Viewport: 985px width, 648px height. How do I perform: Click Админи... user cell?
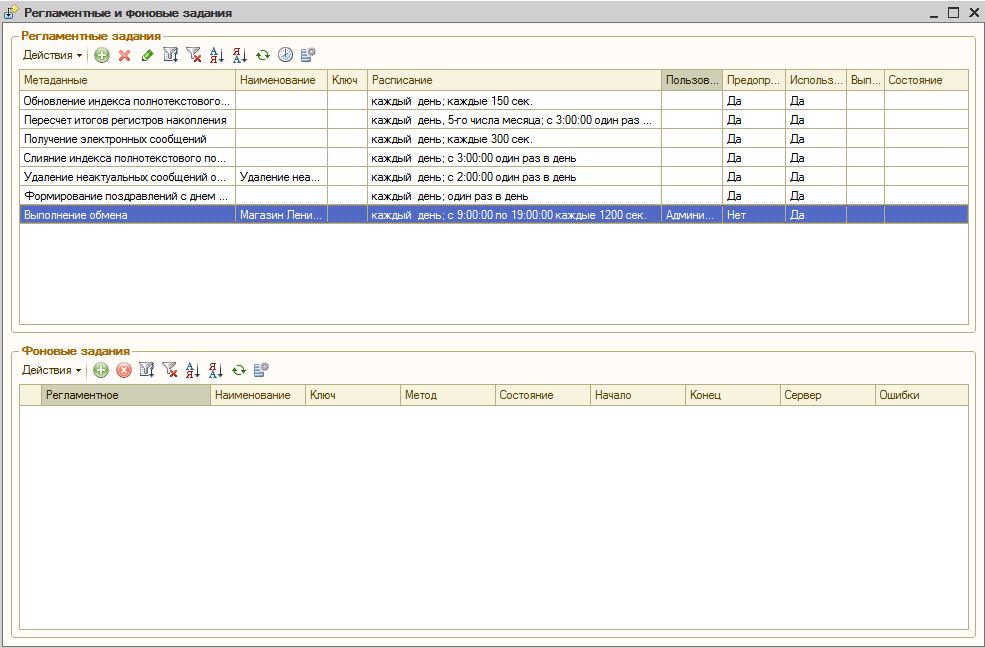click(692, 215)
